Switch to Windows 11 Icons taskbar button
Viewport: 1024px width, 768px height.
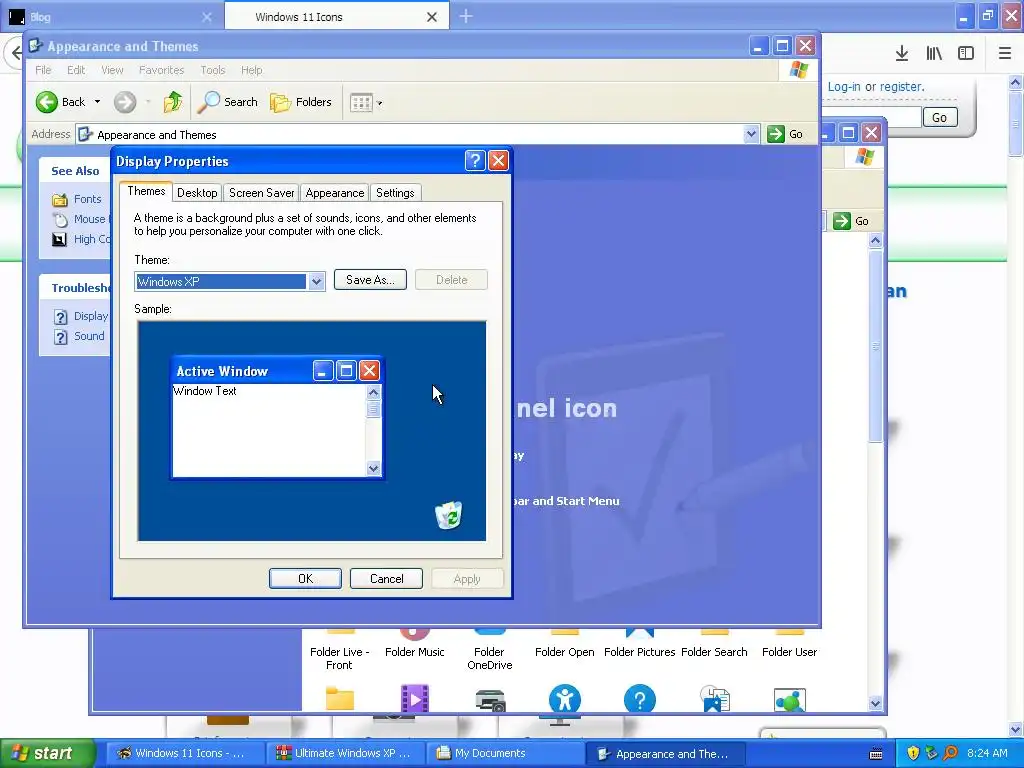[184, 754]
